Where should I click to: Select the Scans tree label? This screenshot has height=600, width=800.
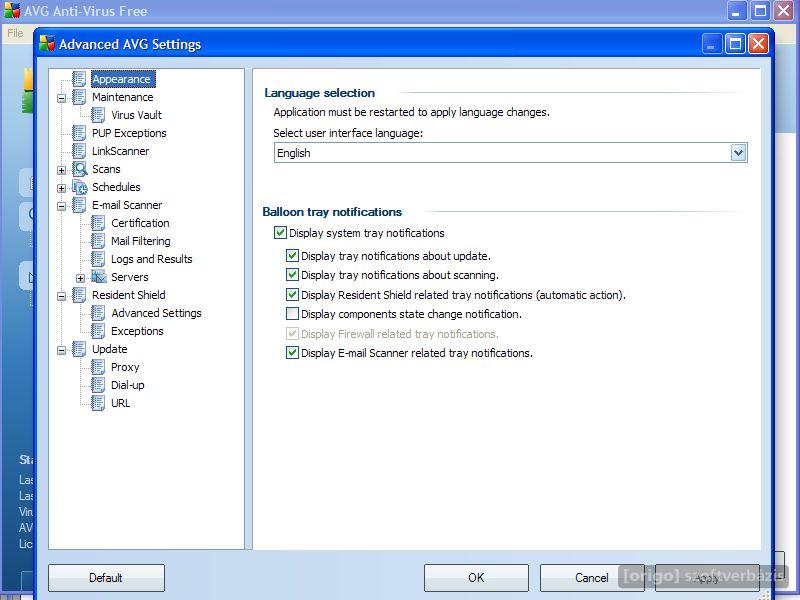tap(106, 169)
